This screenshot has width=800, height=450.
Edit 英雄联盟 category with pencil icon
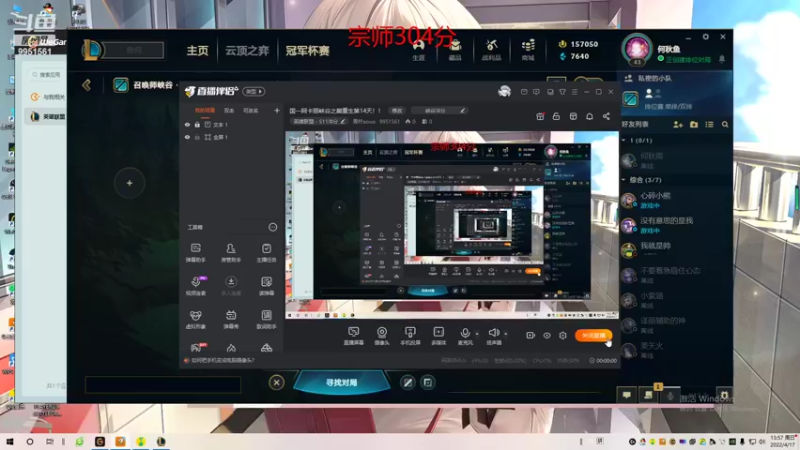click(x=343, y=121)
